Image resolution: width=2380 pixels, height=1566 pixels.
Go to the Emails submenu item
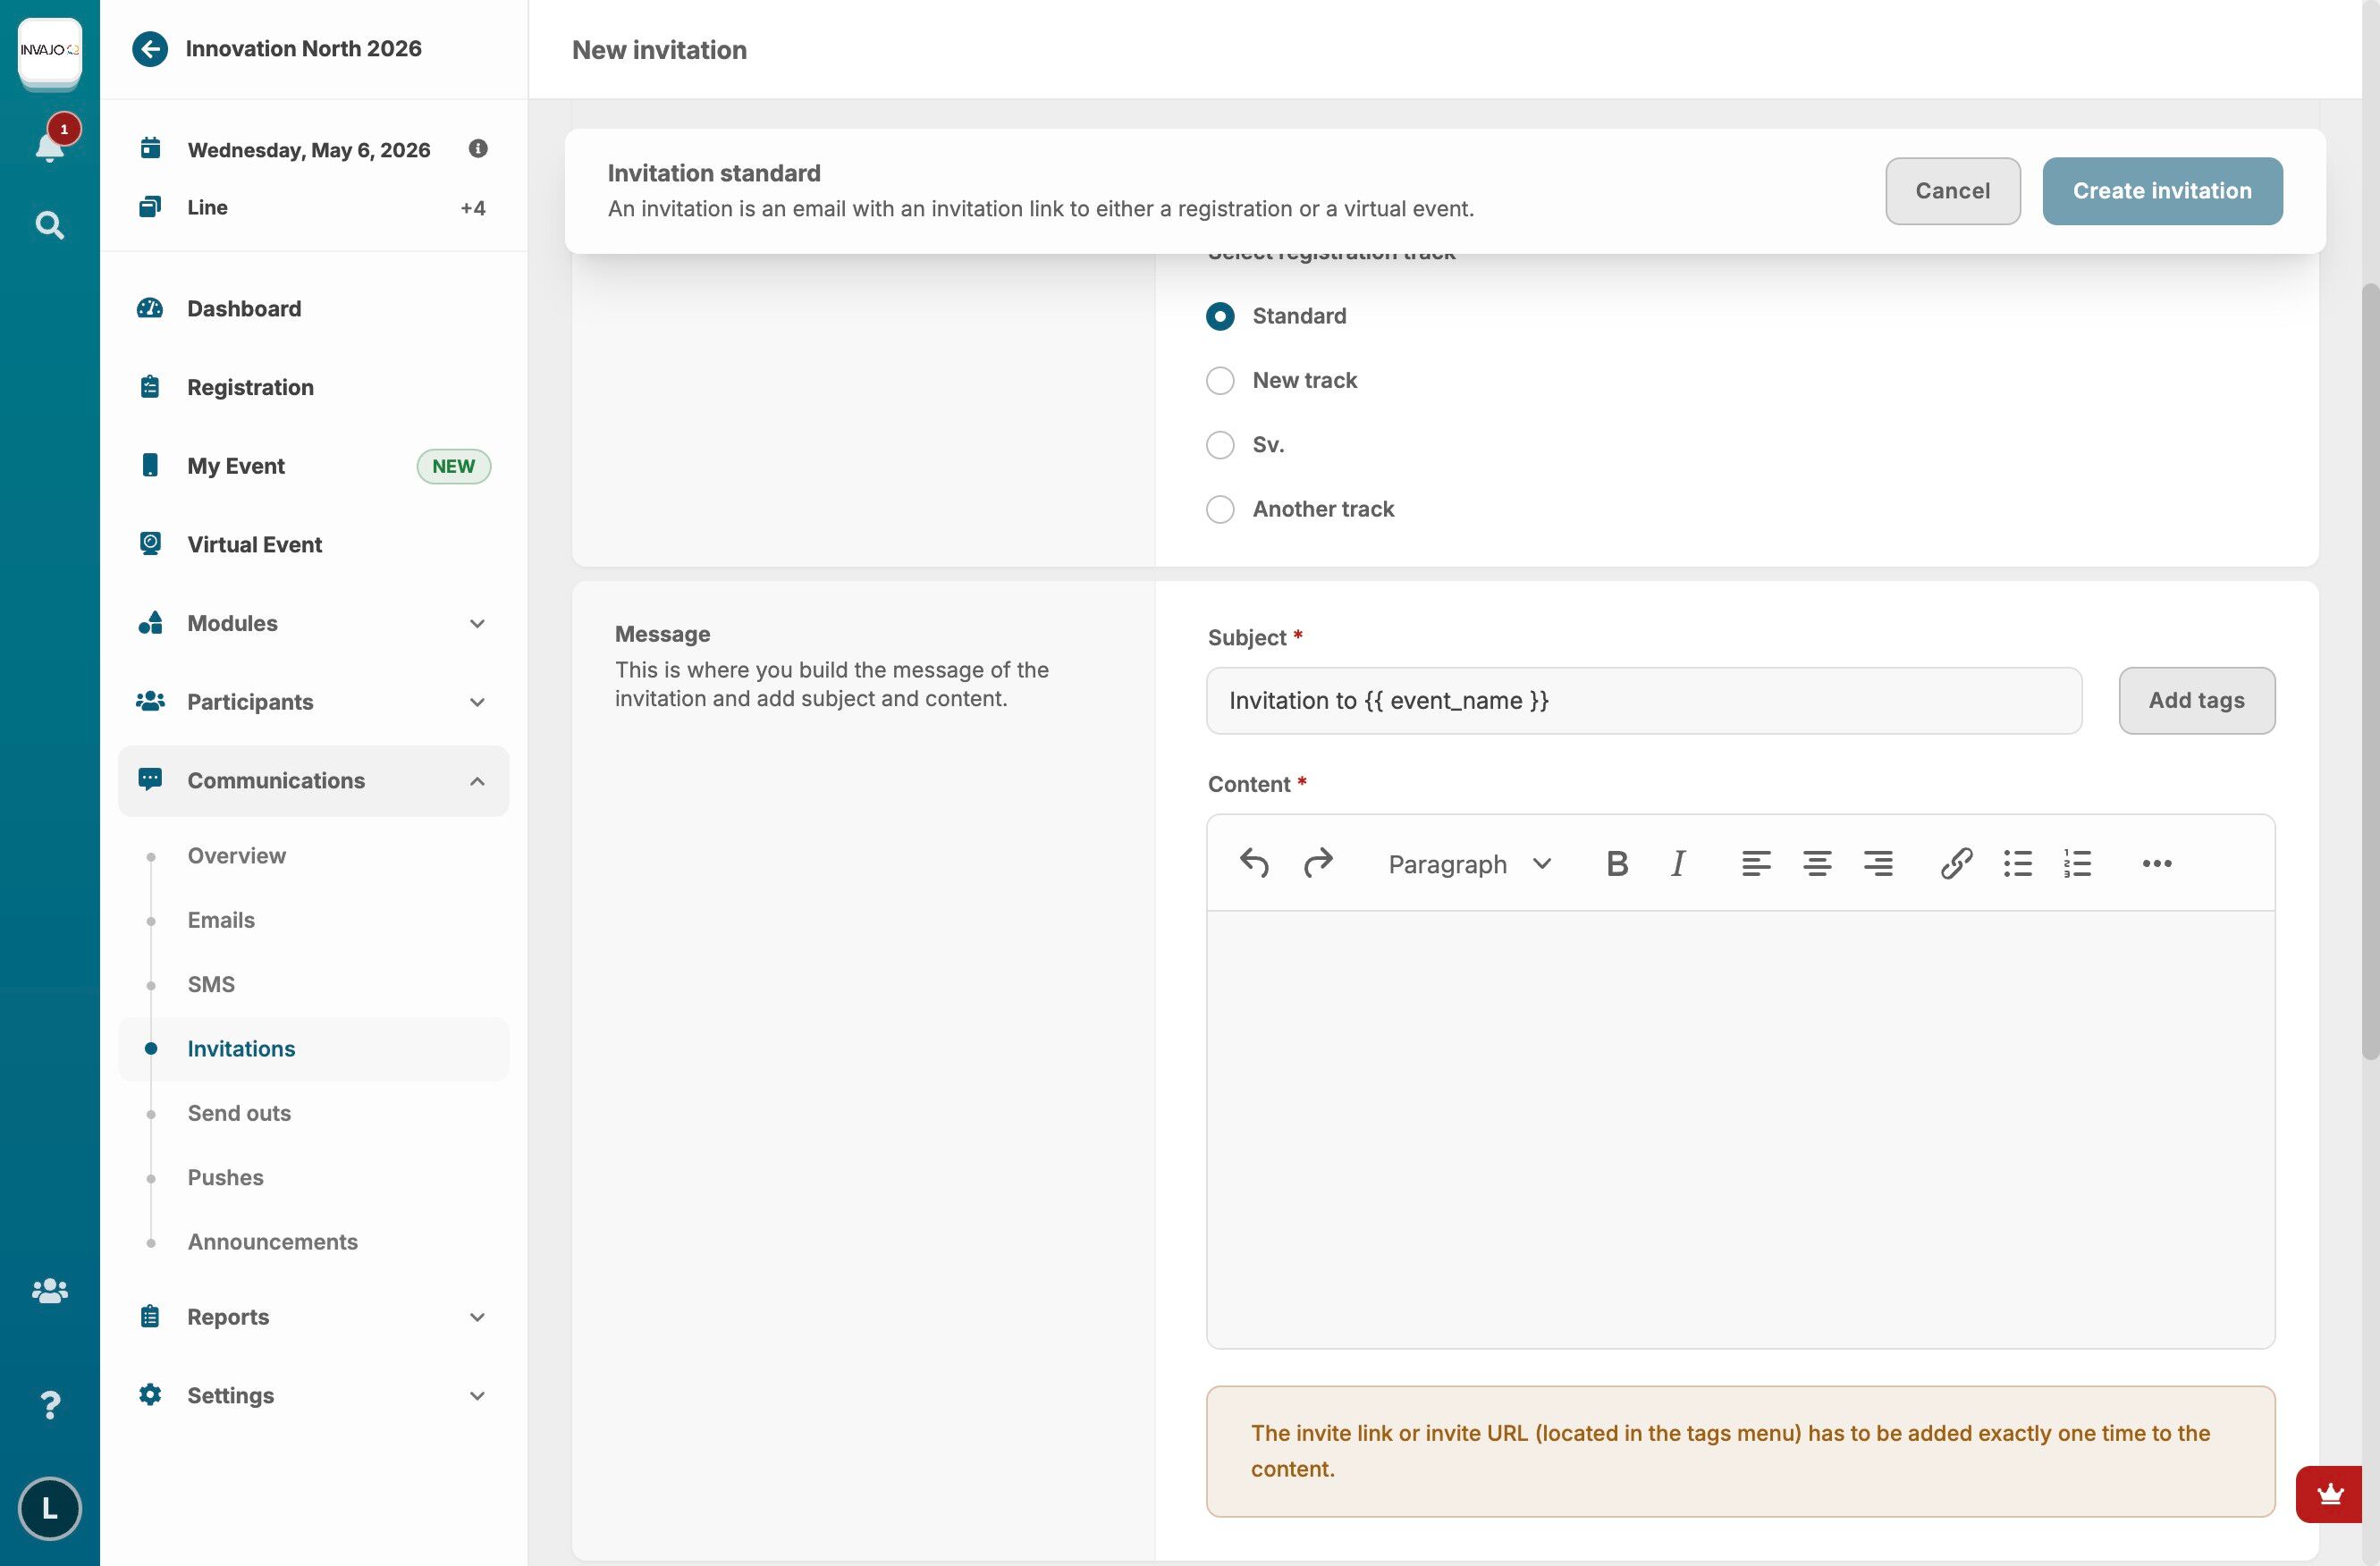[221, 920]
